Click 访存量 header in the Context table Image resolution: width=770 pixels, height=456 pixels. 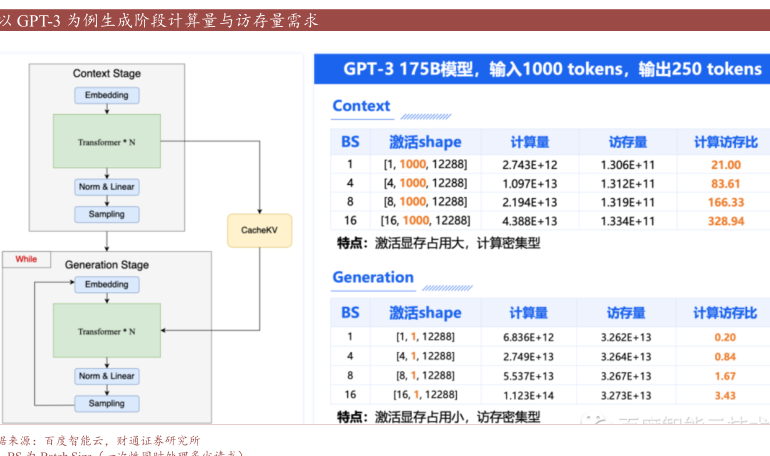[x=628, y=142]
